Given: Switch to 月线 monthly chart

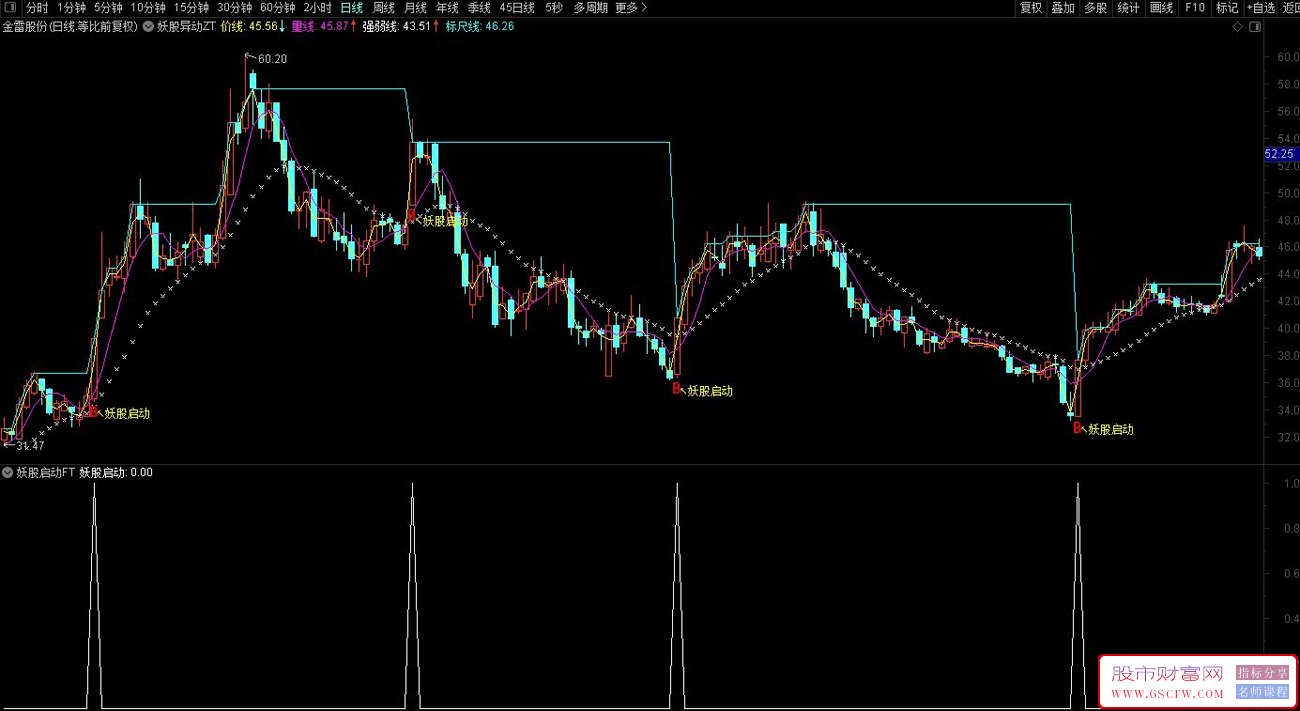Looking at the screenshot, I should 415,7.
